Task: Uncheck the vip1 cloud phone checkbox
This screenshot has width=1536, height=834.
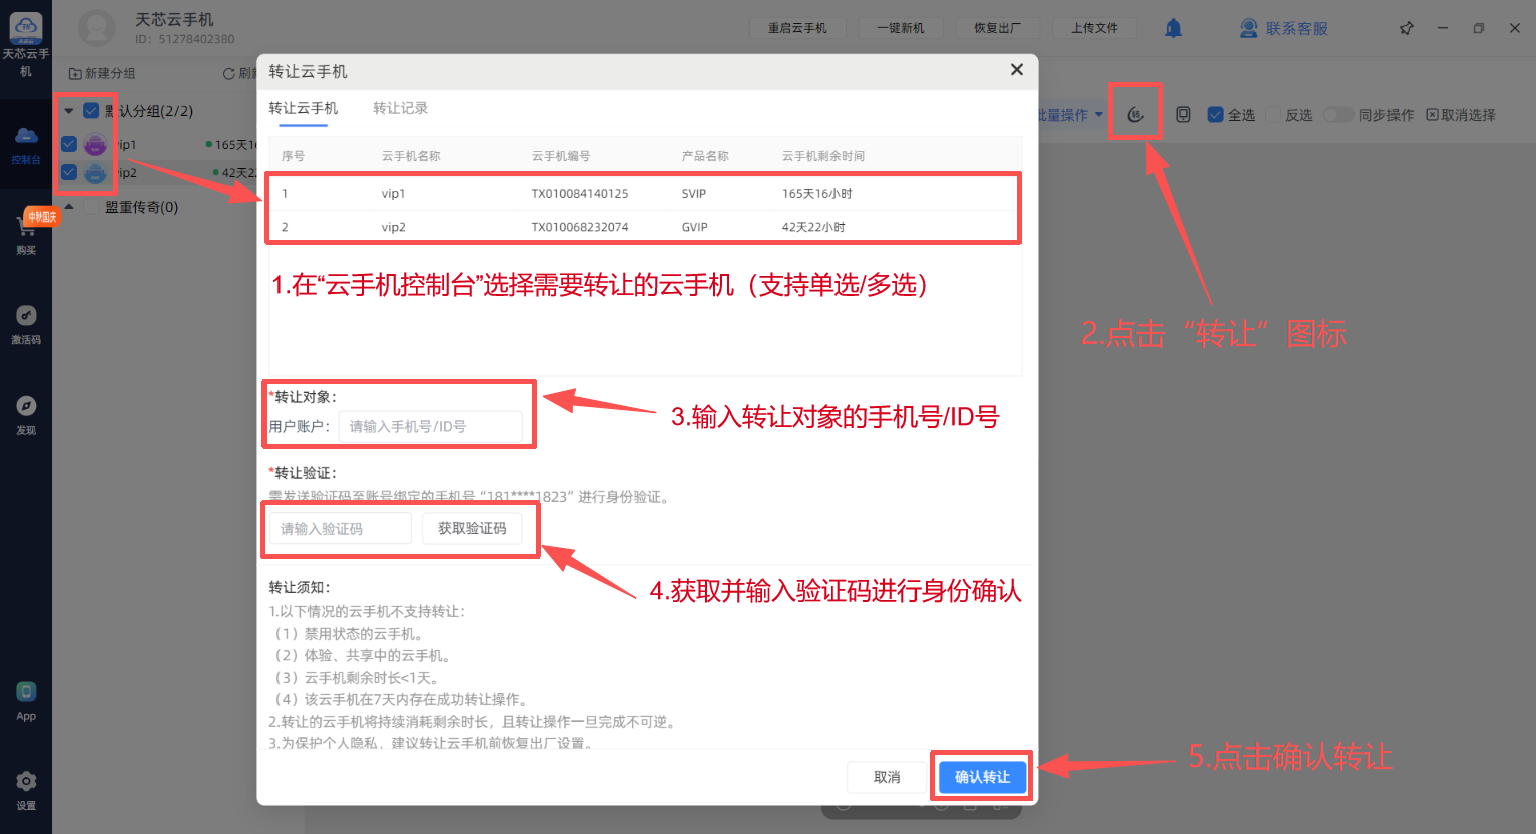Action: click(69, 144)
